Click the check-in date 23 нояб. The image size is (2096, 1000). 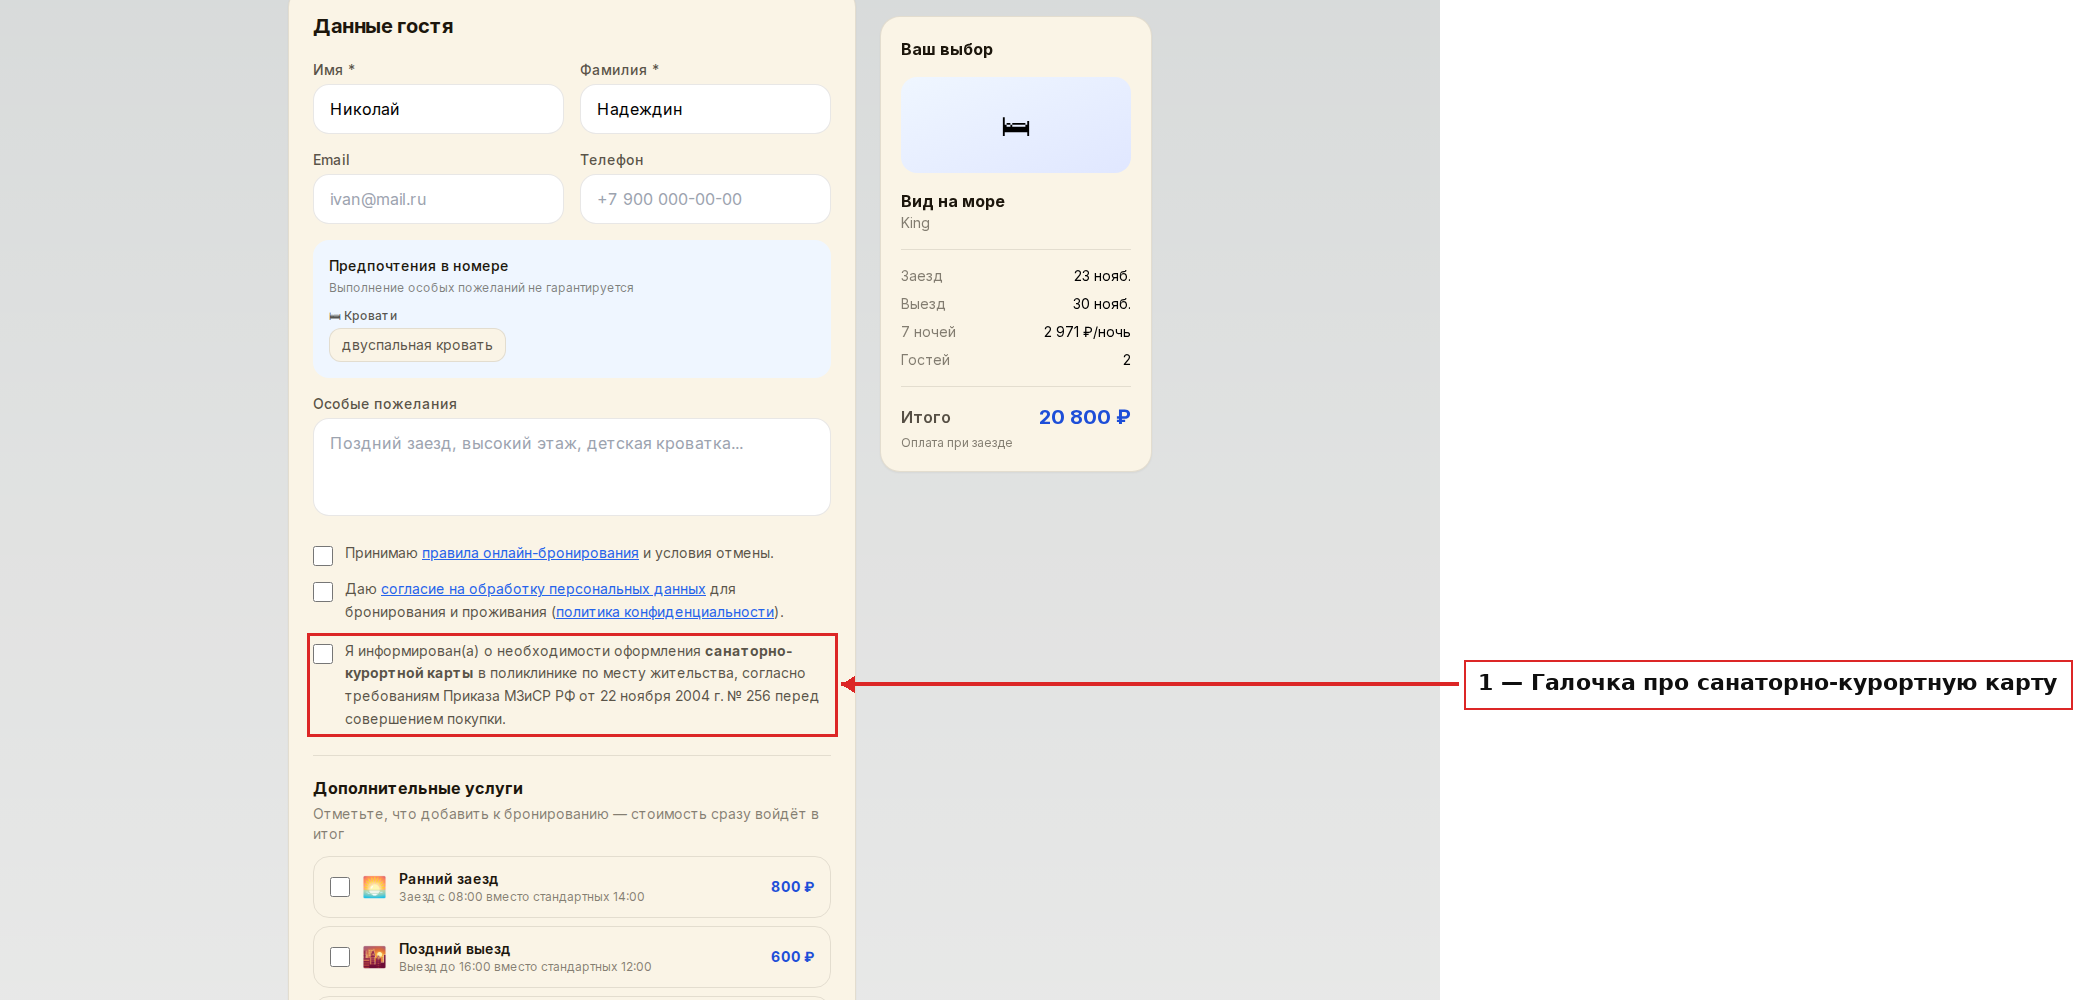click(x=1102, y=276)
